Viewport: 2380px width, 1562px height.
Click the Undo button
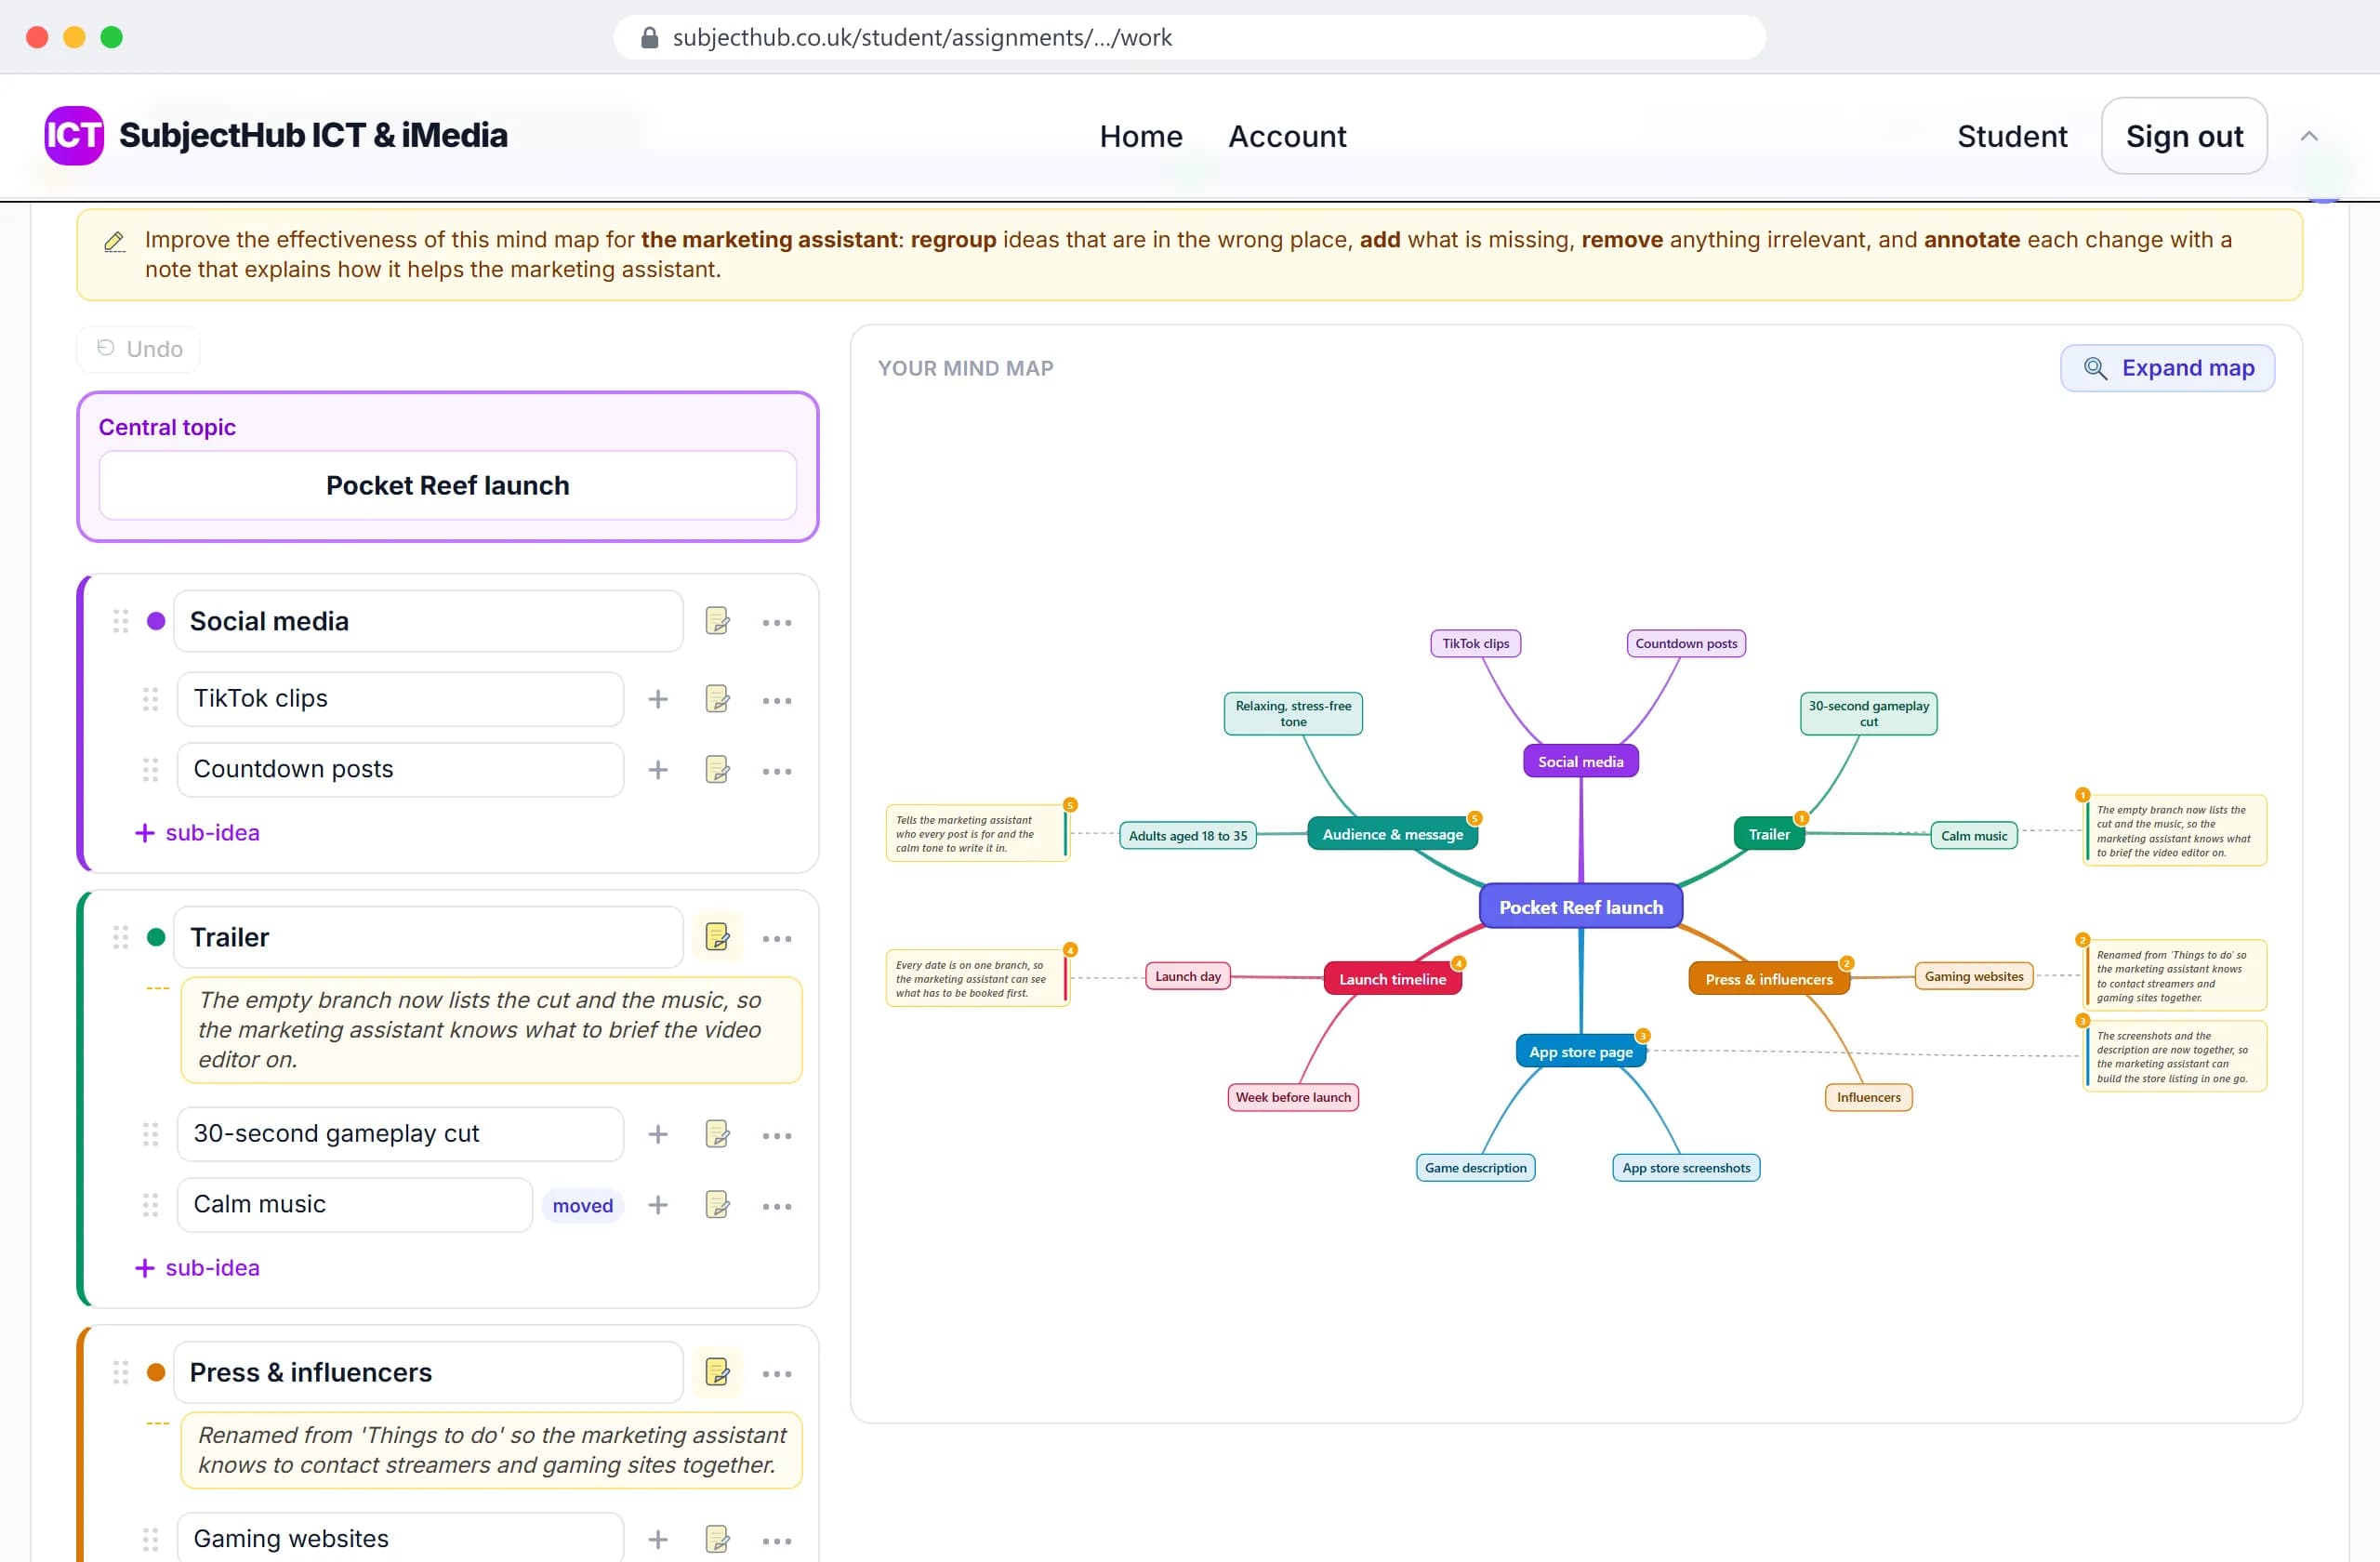point(139,349)
